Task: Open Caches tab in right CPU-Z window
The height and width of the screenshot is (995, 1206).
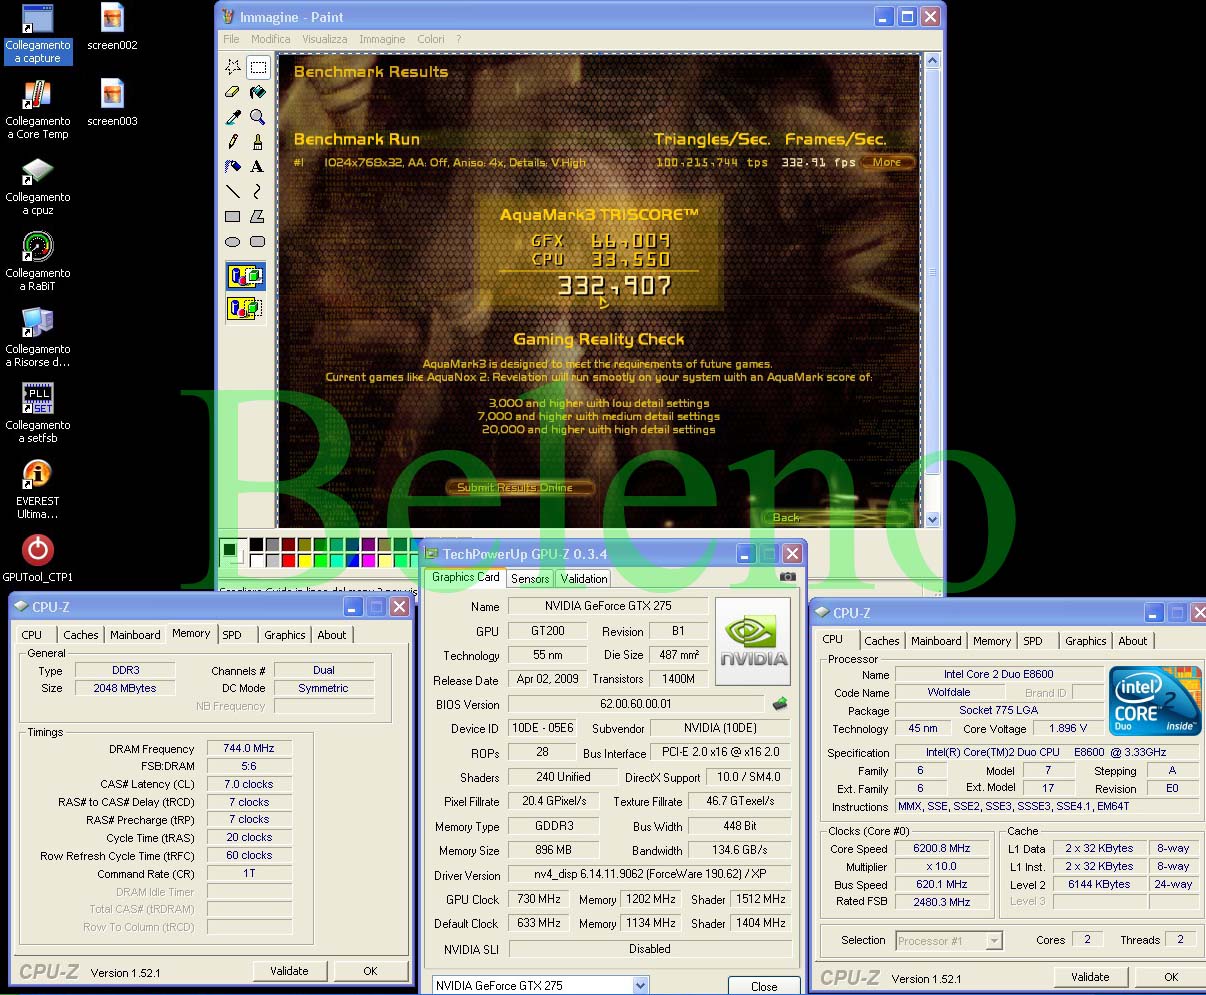Action: (882, 641)
